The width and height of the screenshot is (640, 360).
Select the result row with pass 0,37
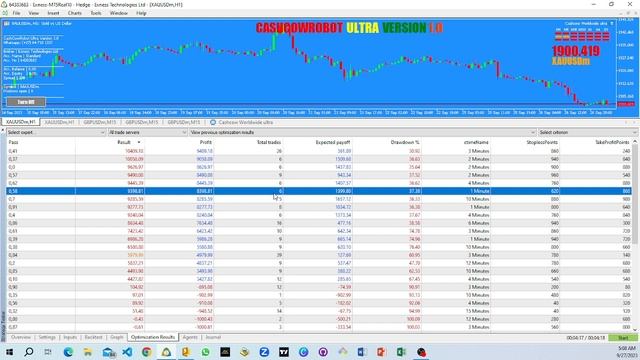[319, 159]
